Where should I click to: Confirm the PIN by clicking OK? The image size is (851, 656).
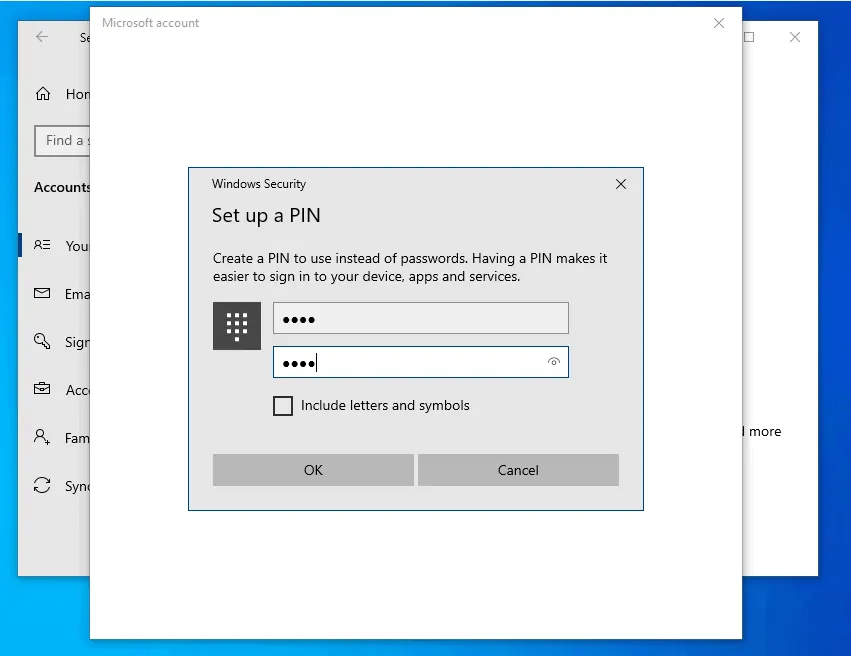[313, 469]
